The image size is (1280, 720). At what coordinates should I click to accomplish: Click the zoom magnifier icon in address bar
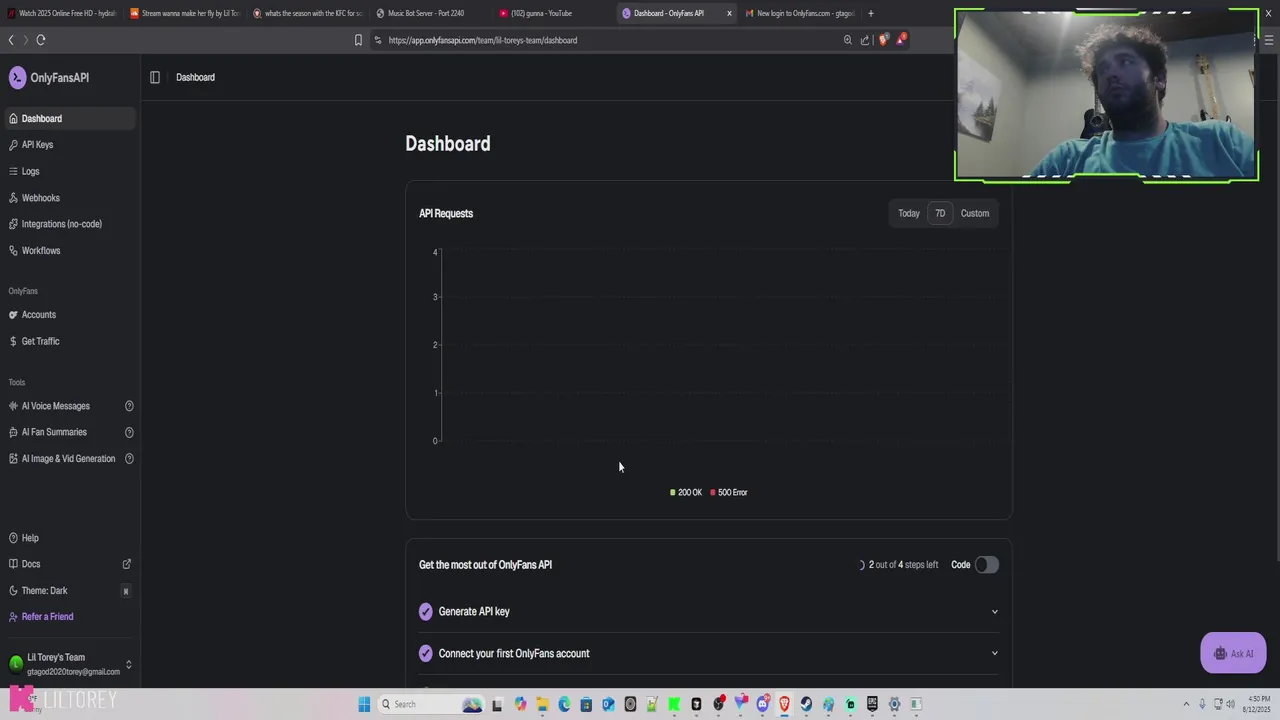pos(847,40)
